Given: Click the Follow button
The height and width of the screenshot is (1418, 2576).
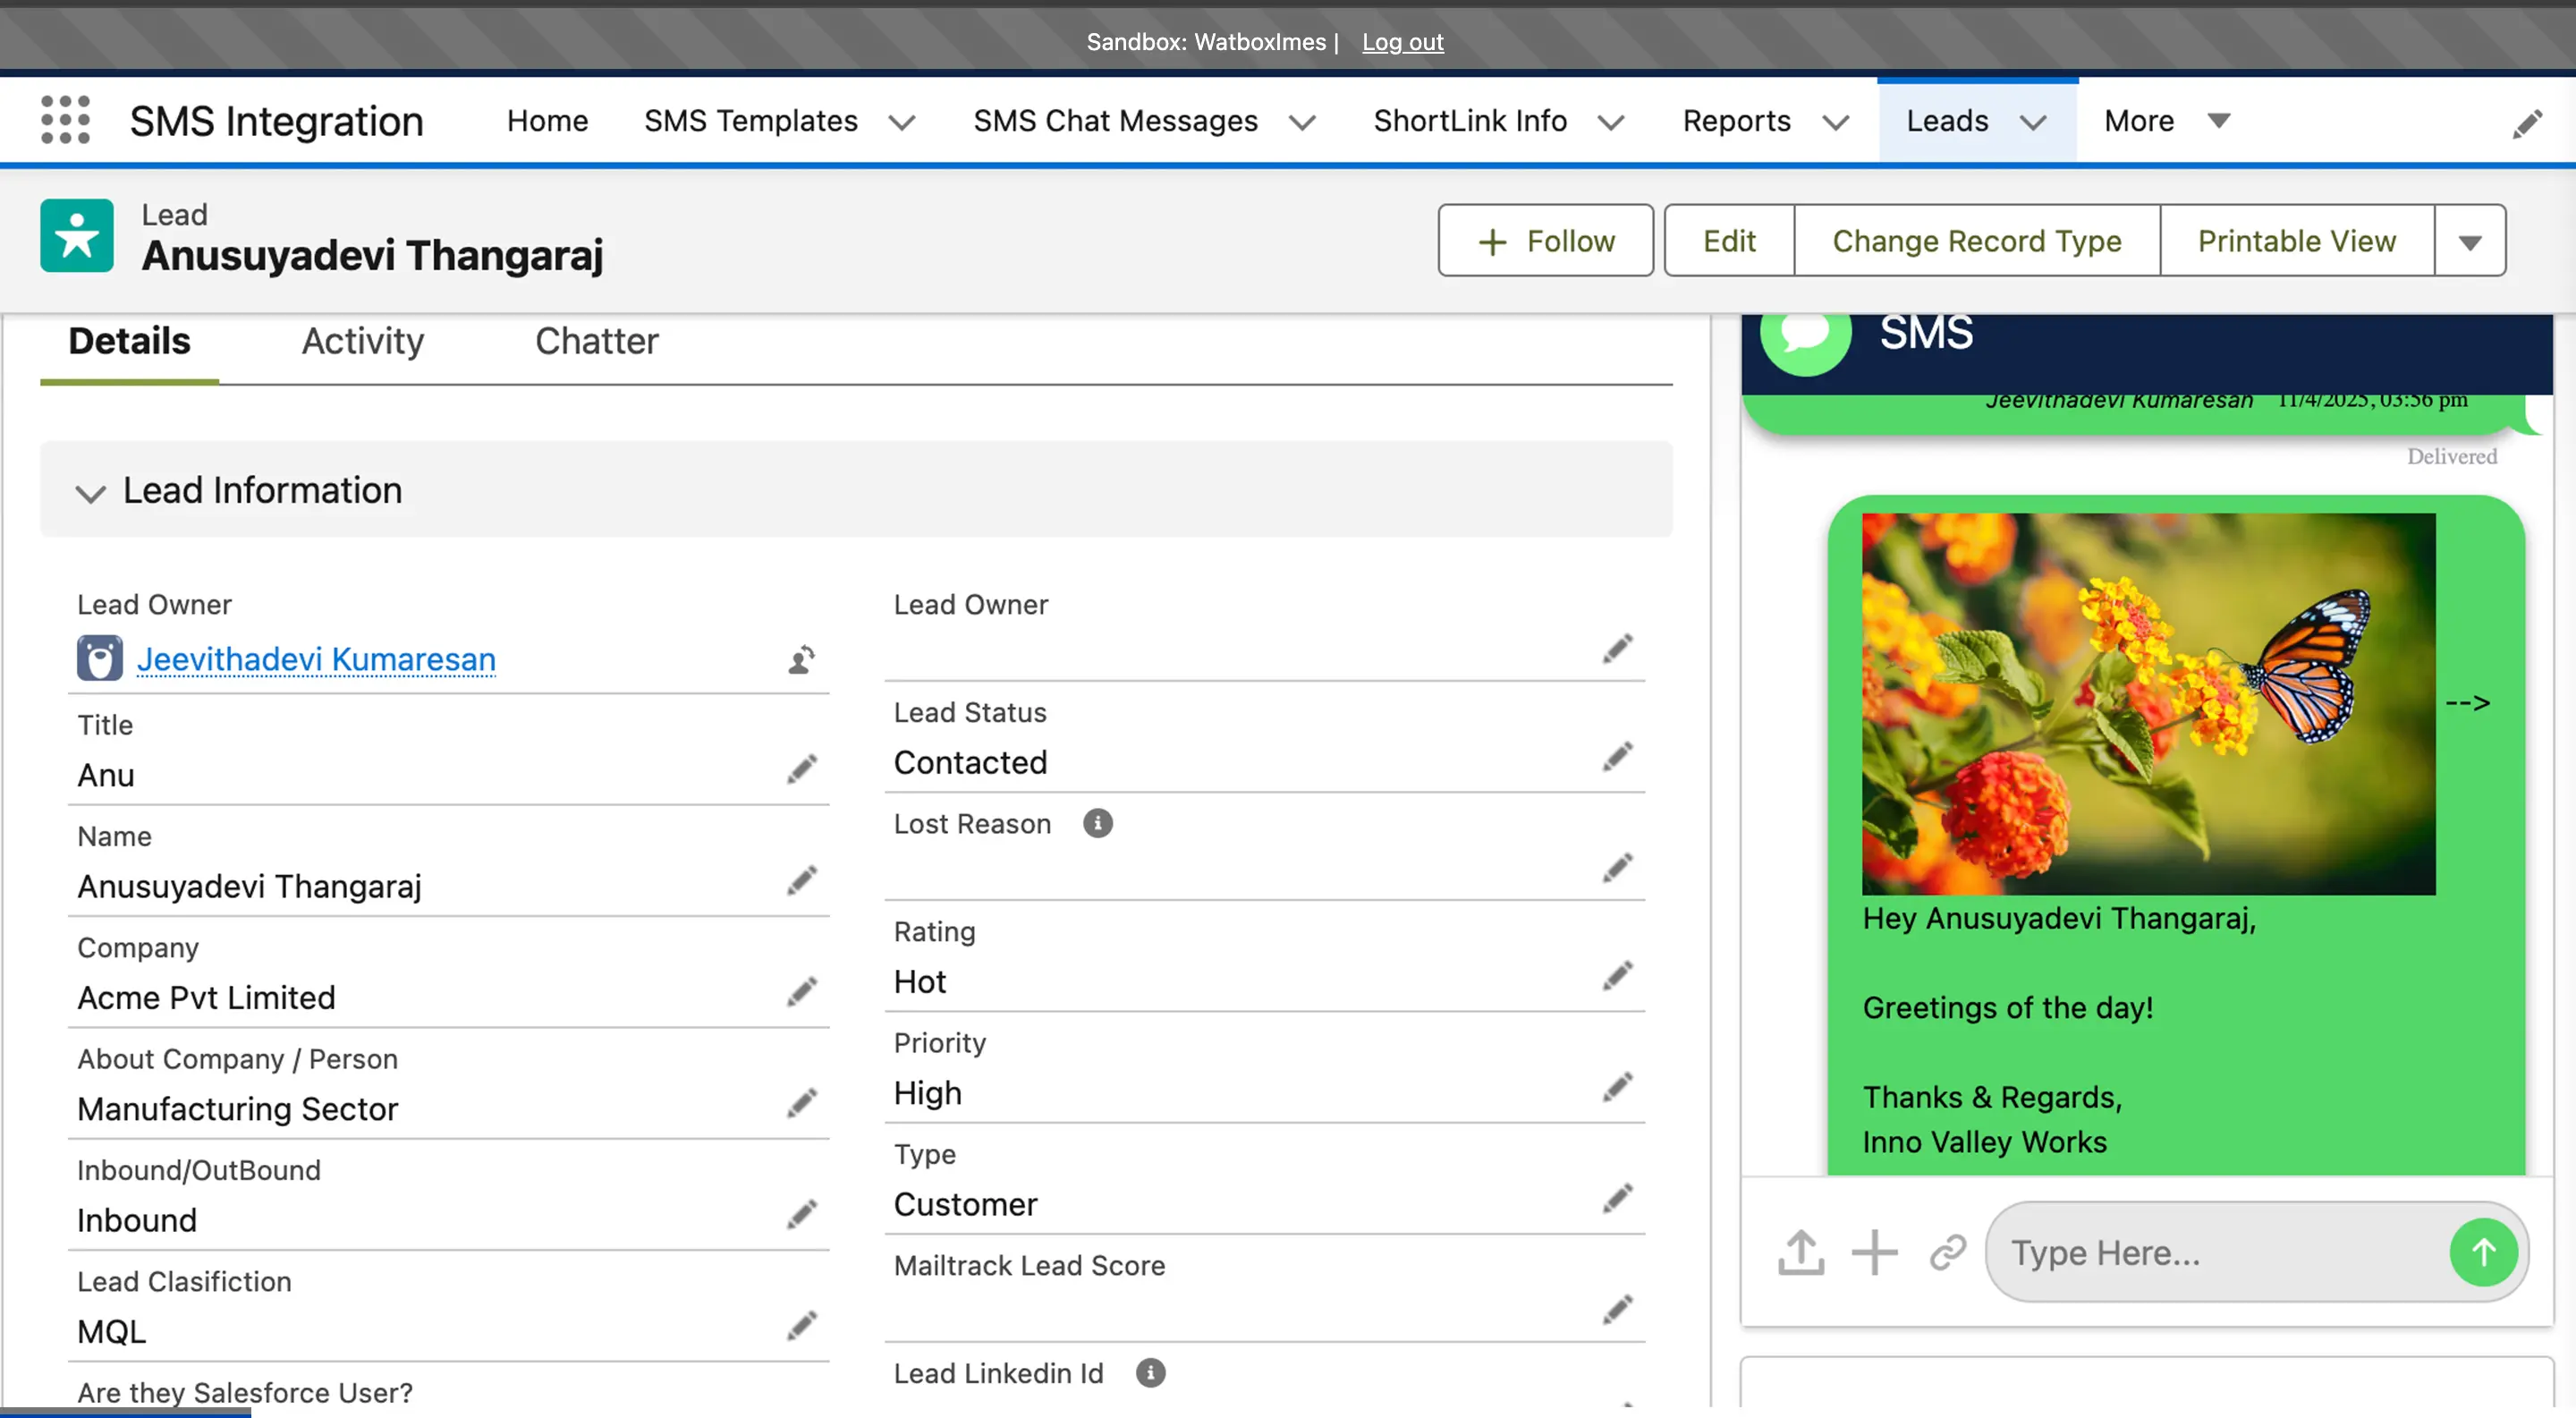Looking at the screenshot, I should (1546, 241).
